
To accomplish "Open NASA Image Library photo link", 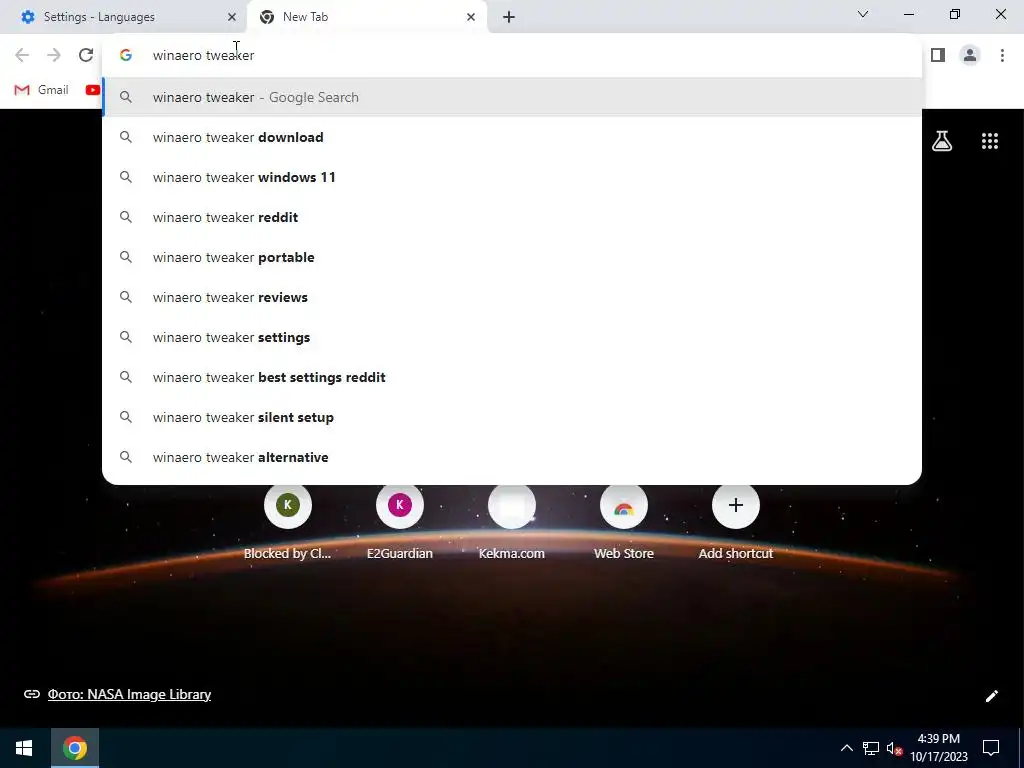I will (x=129, y=694).
